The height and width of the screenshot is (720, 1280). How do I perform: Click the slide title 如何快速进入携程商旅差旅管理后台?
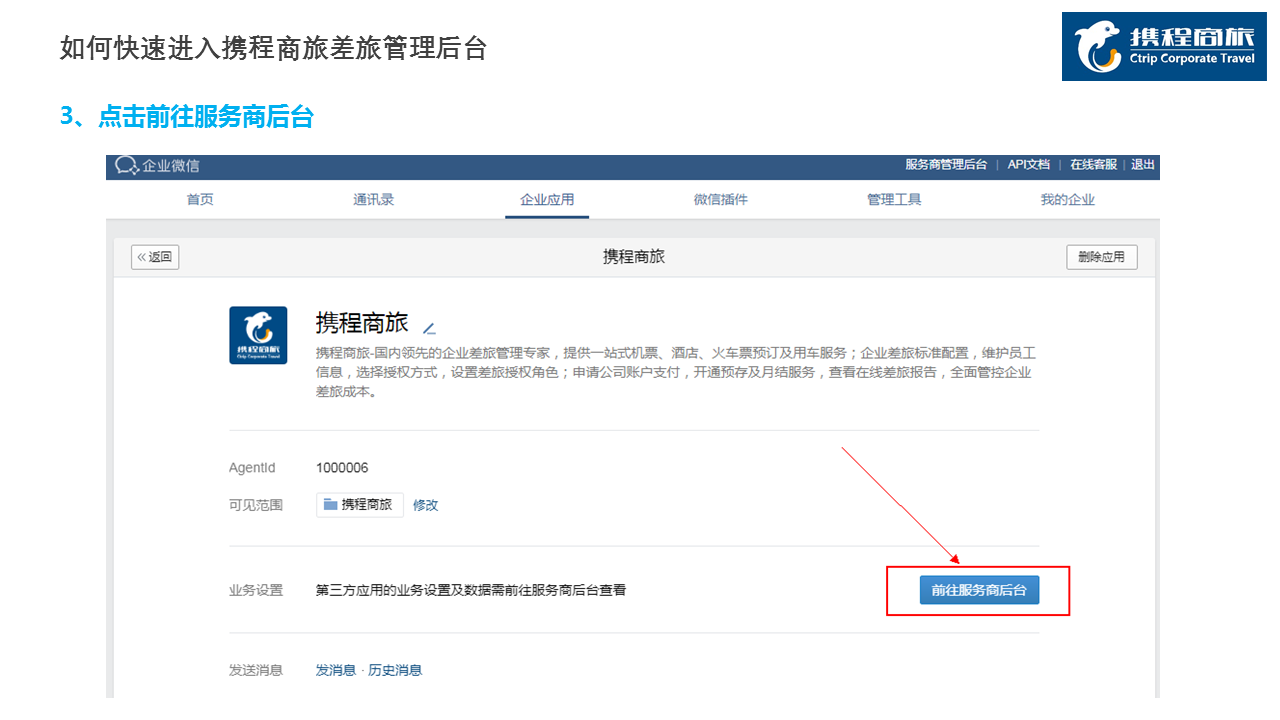pyautogui.click(x=273, y=47)
